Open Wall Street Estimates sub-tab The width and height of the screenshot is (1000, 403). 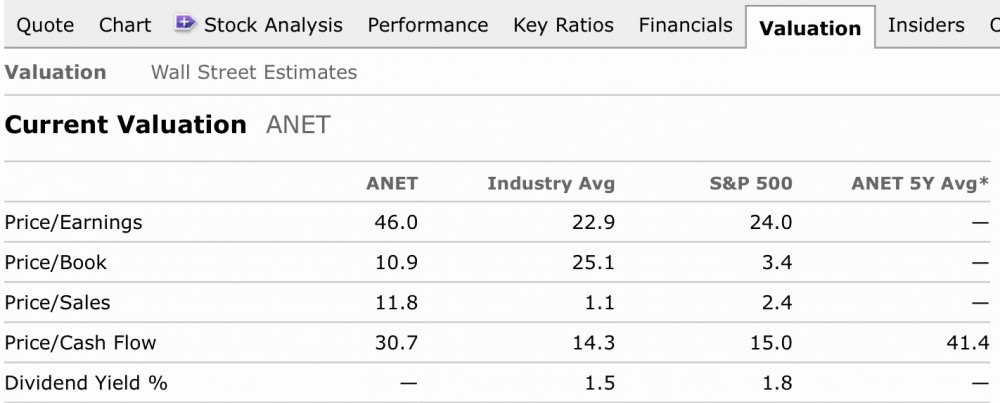pos(253,72)
